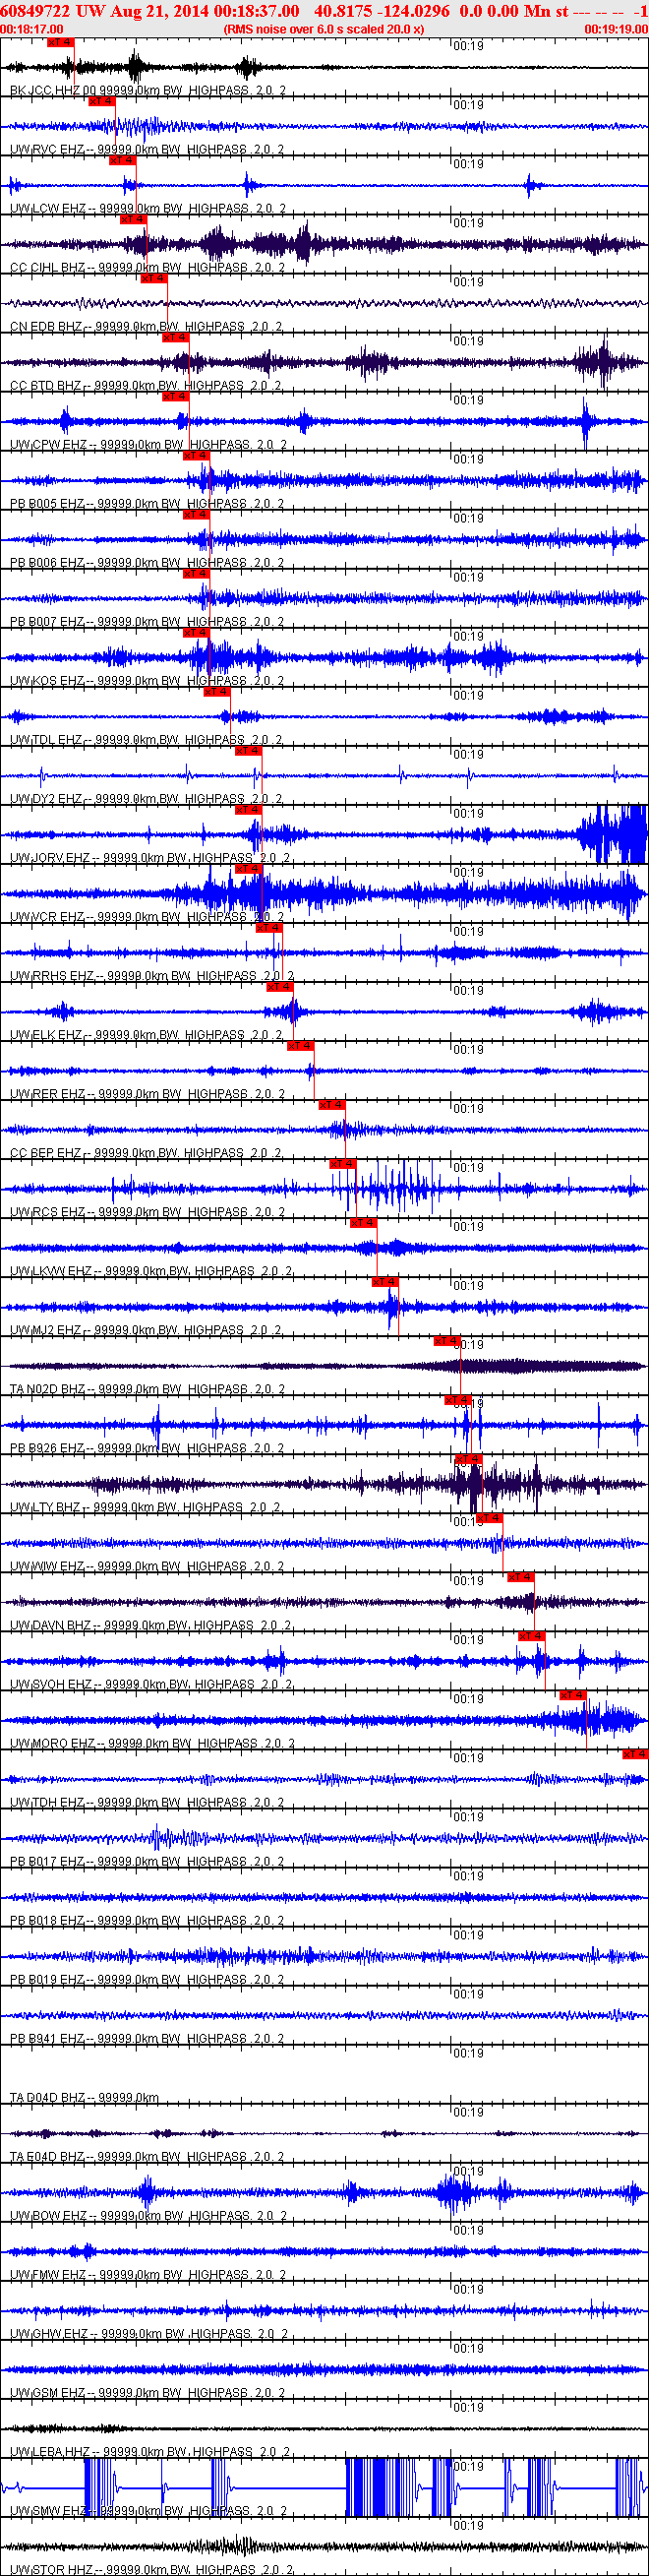Click the RMS noise scaling note
The image size is (649, 2576).
click(323, 29)
